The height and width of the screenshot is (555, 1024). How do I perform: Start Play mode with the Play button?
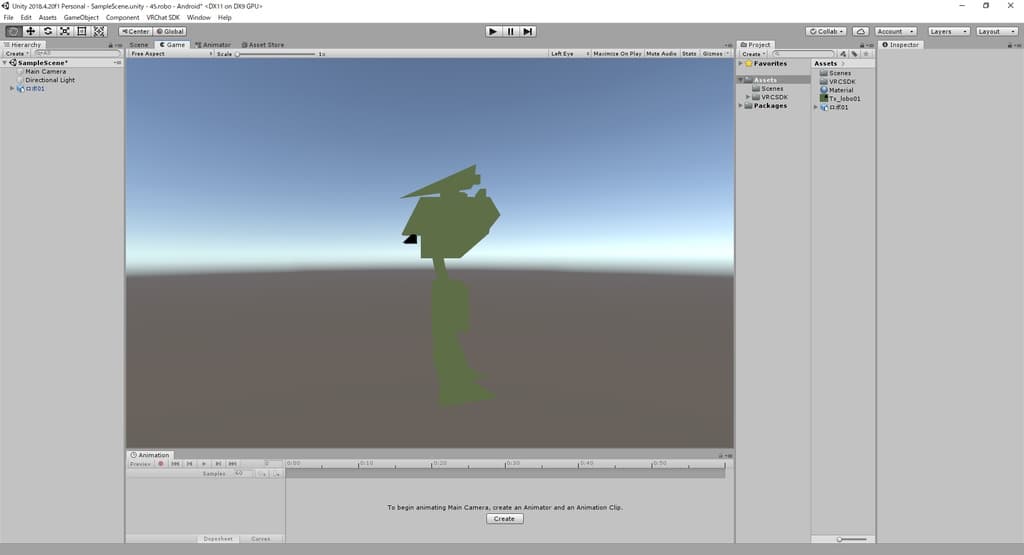tap(493, 31)
